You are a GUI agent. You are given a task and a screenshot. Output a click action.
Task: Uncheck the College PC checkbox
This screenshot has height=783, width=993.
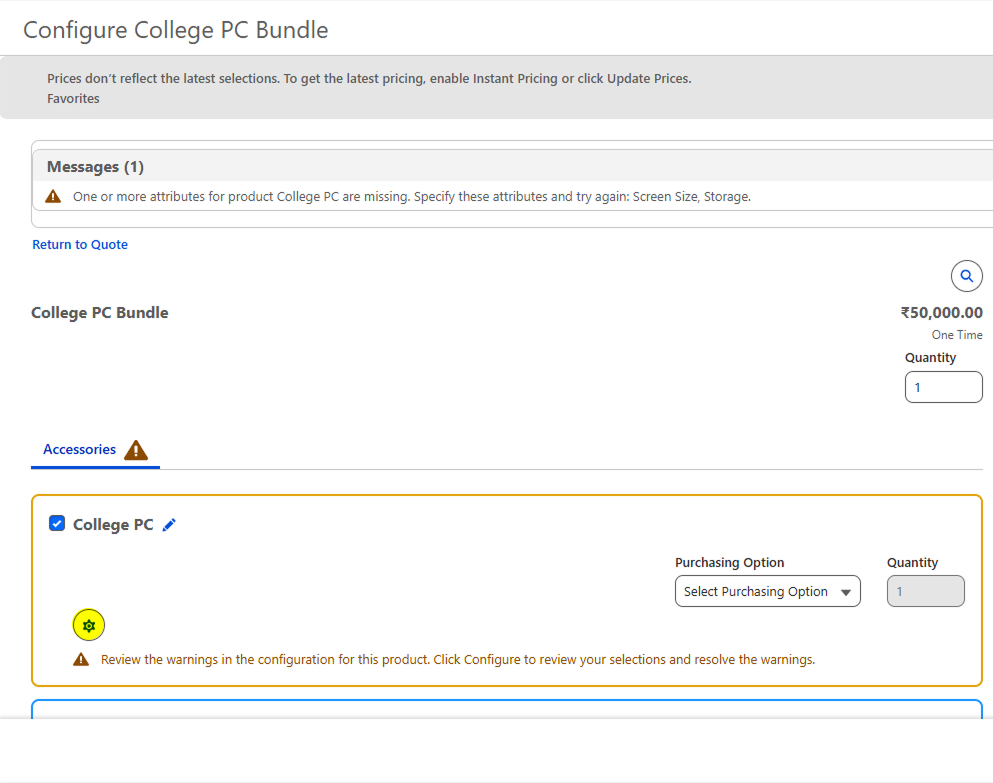pos(57,523)
